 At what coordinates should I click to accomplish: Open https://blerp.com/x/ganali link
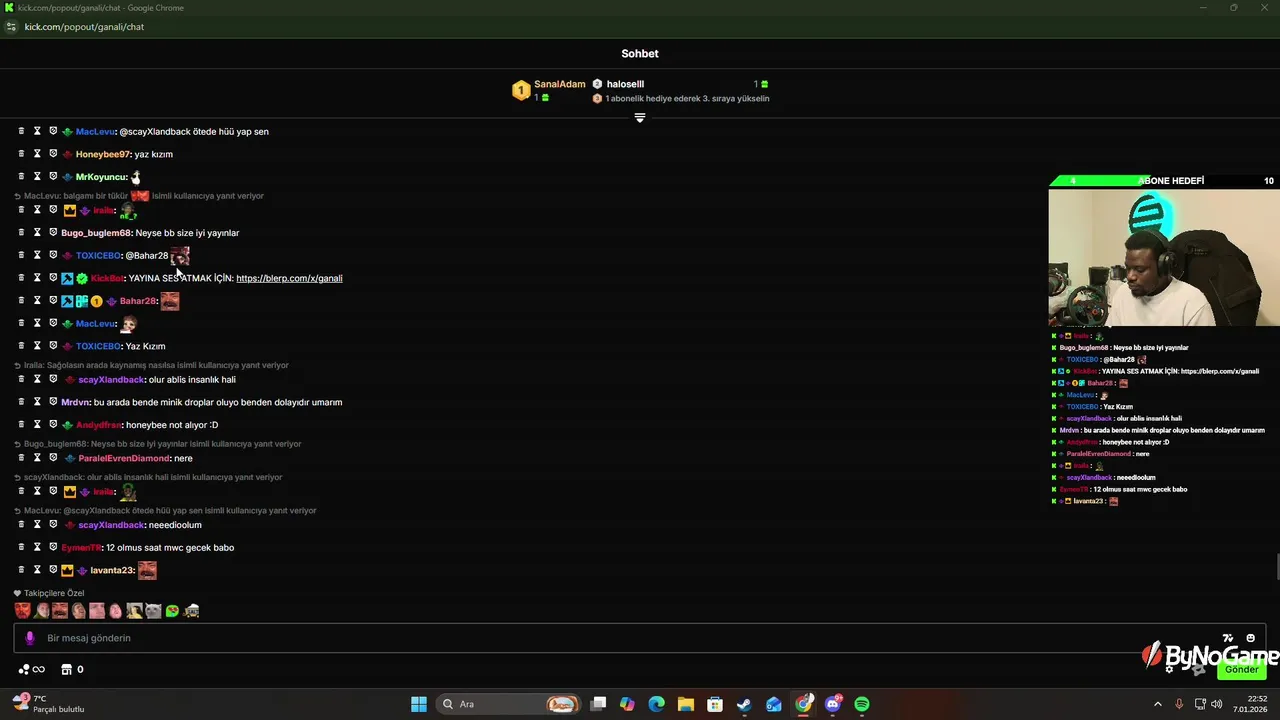coord(289,278)
